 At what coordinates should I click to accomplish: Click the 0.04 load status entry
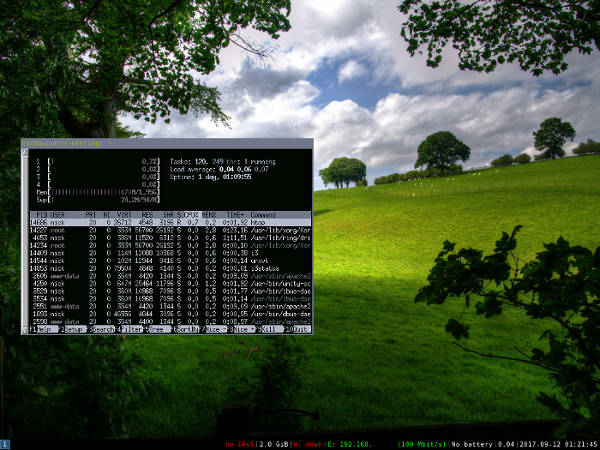coord(507,445)
